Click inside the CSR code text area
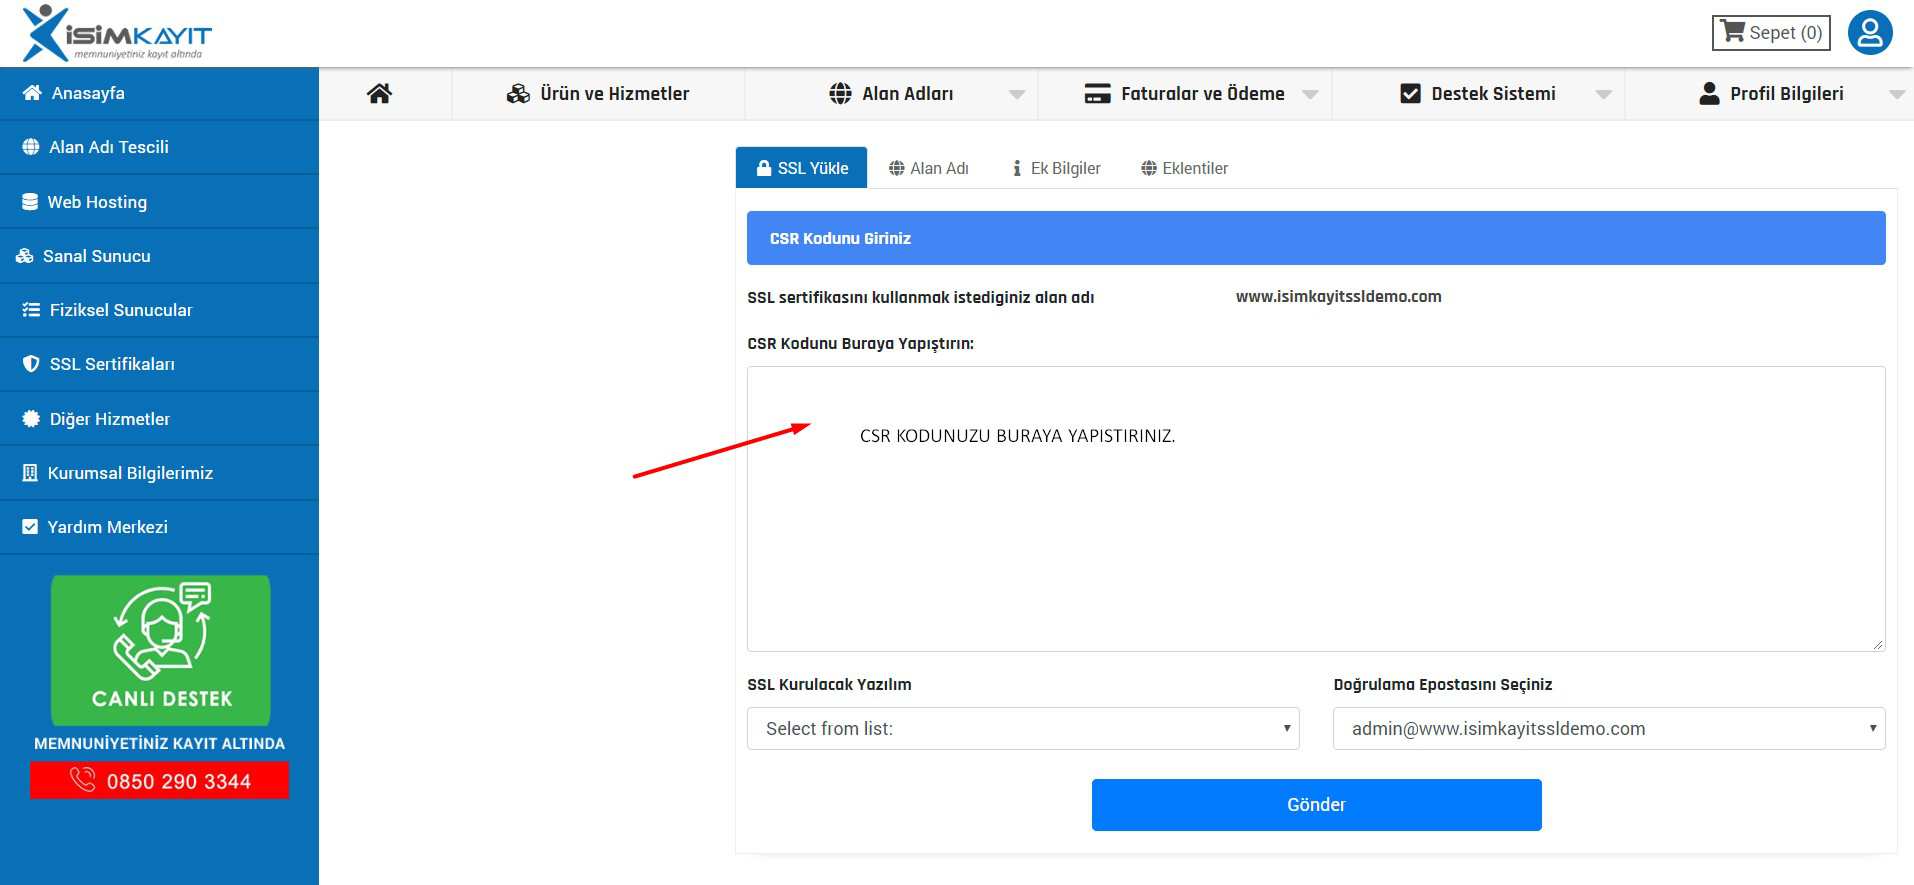 (x=1316, y=509)
